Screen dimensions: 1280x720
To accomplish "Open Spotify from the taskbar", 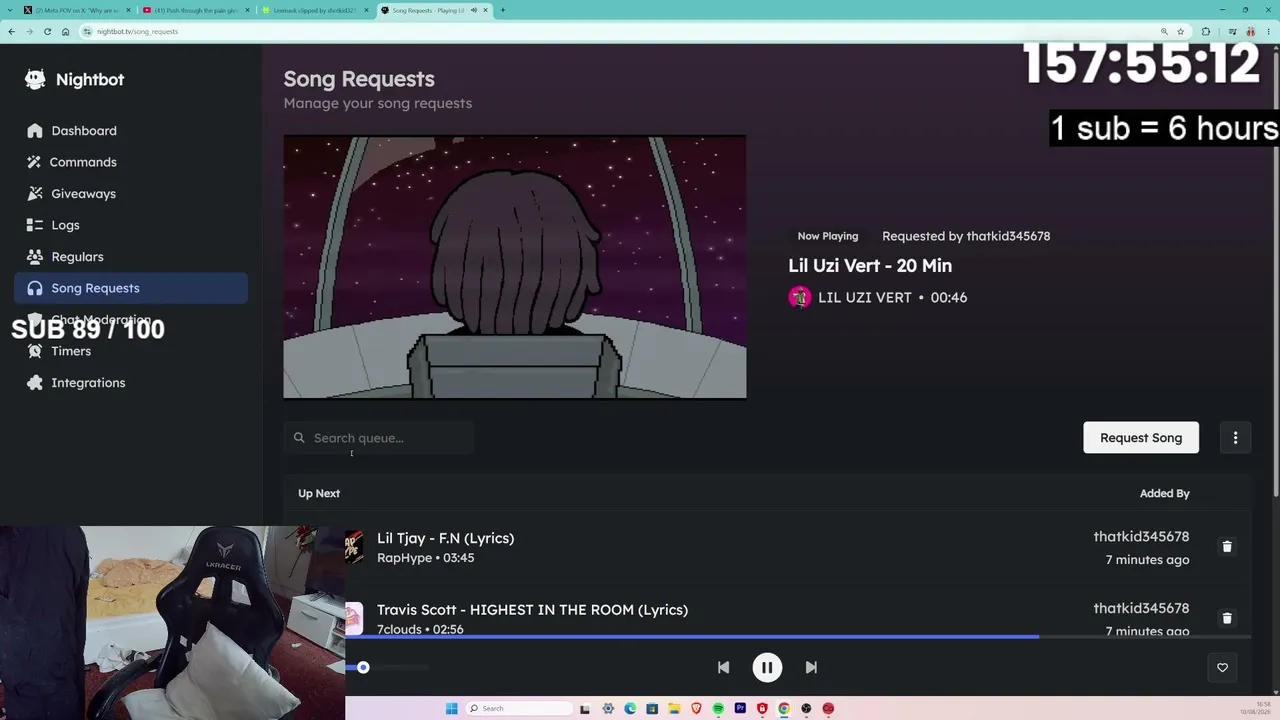I will pyautogui.click(x=718, y=709).
